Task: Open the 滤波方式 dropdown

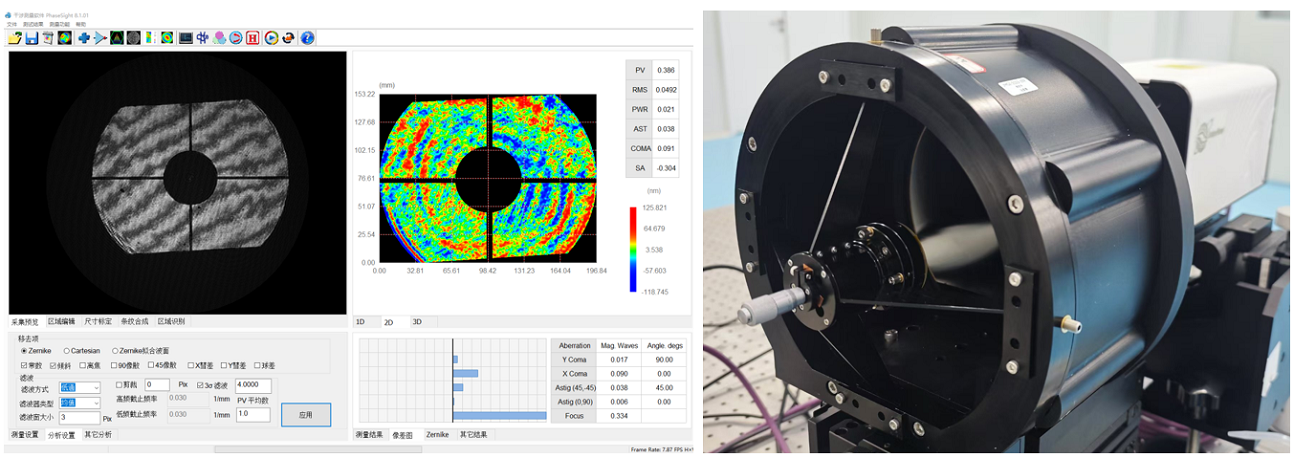Action: [x=79, y=387]
